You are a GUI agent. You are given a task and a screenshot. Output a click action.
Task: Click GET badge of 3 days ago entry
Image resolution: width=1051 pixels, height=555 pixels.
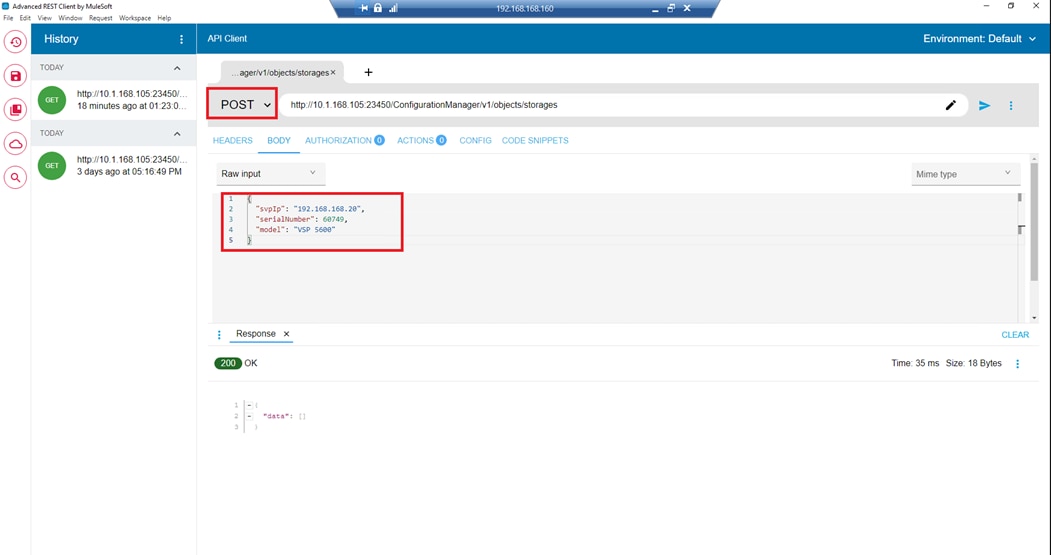(x=52, y=166)
